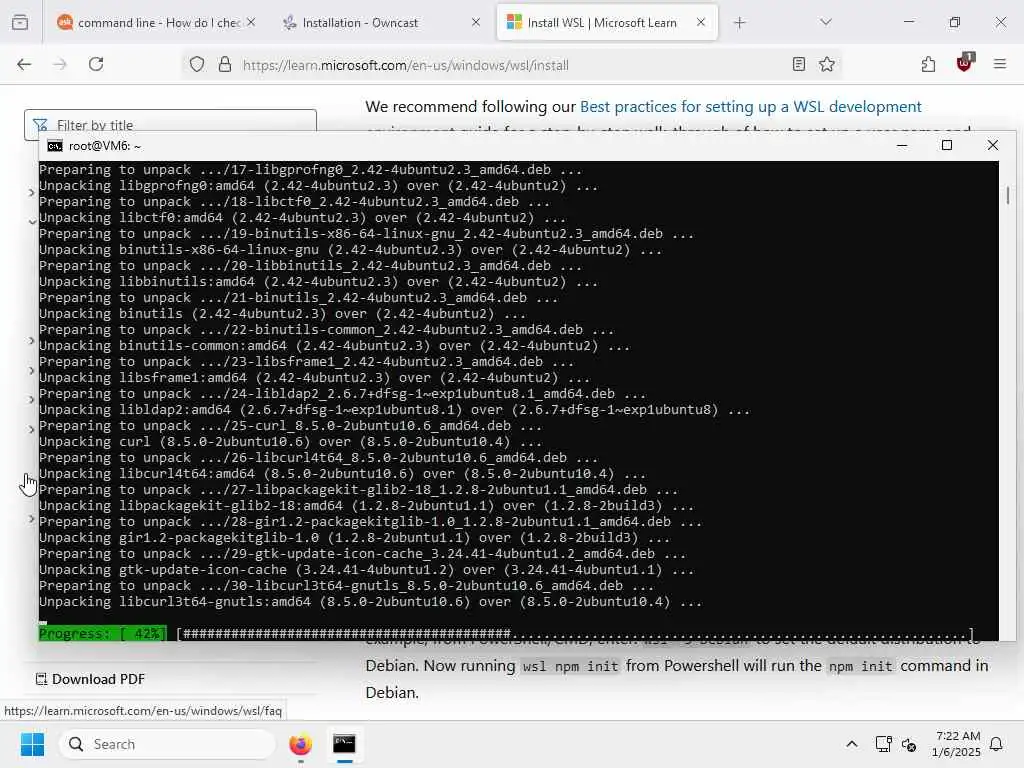Open Windows Start menu

32,744
